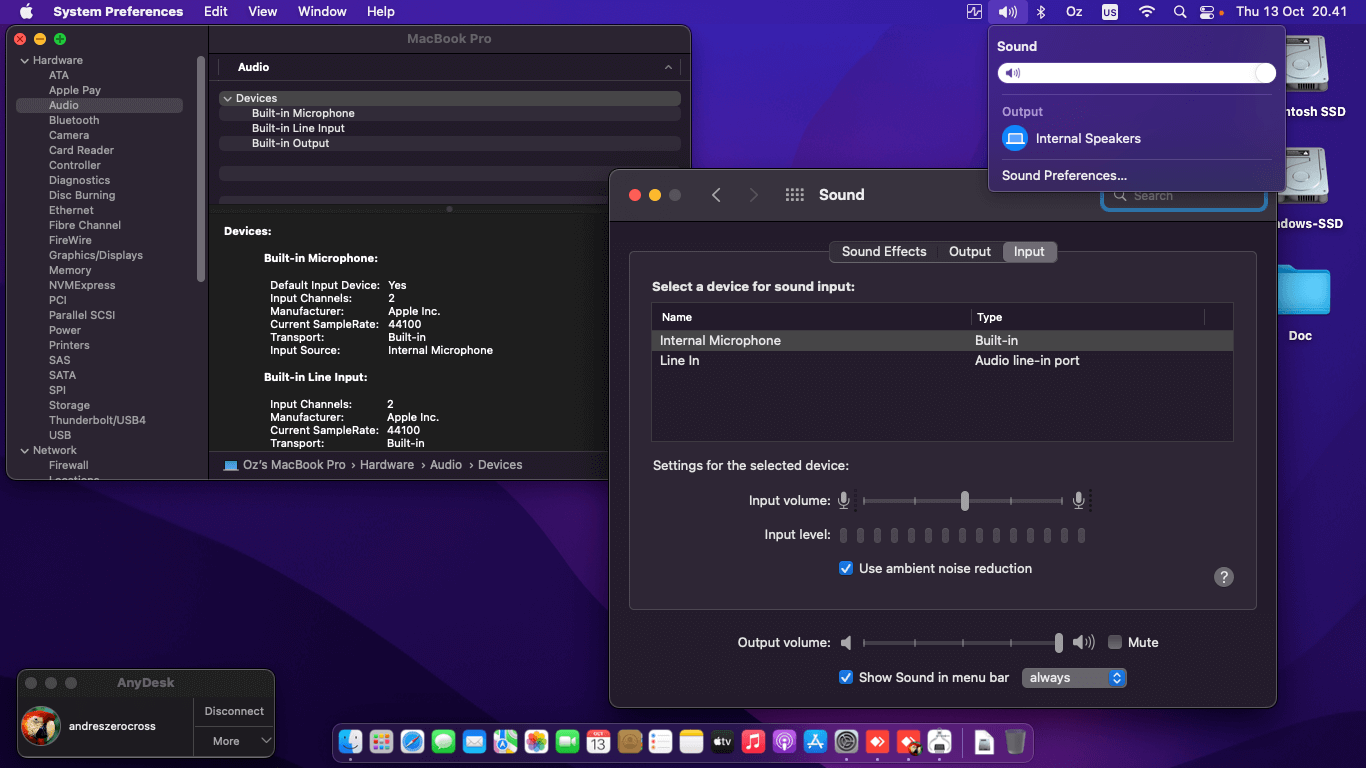Launch Notes from the Dock

691,742
